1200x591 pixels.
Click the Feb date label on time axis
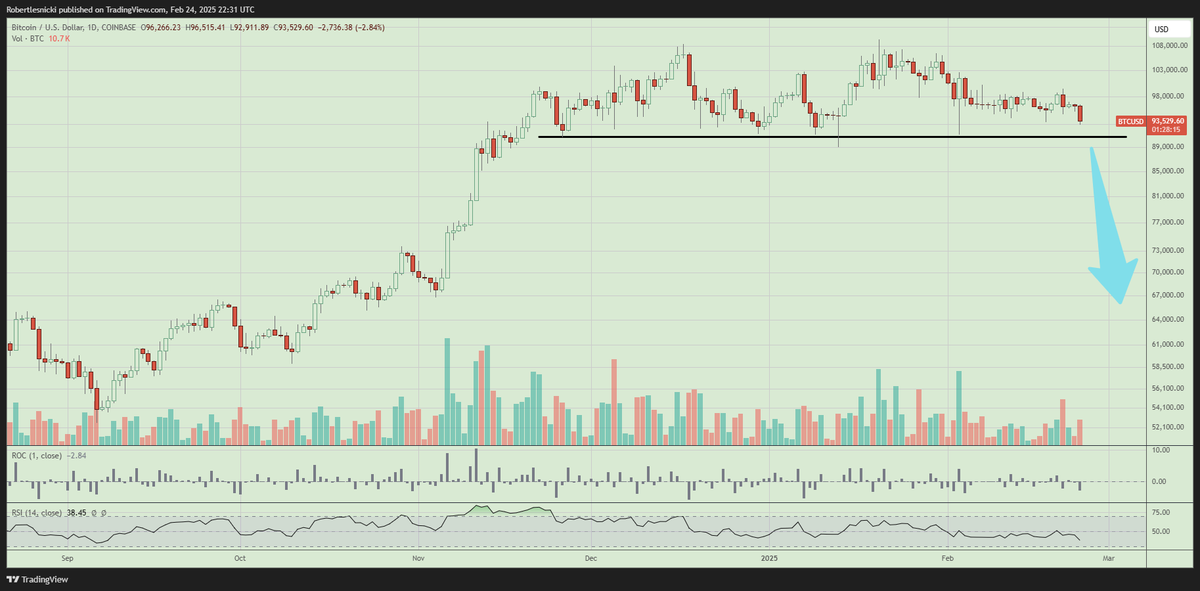tap(946, 557)
